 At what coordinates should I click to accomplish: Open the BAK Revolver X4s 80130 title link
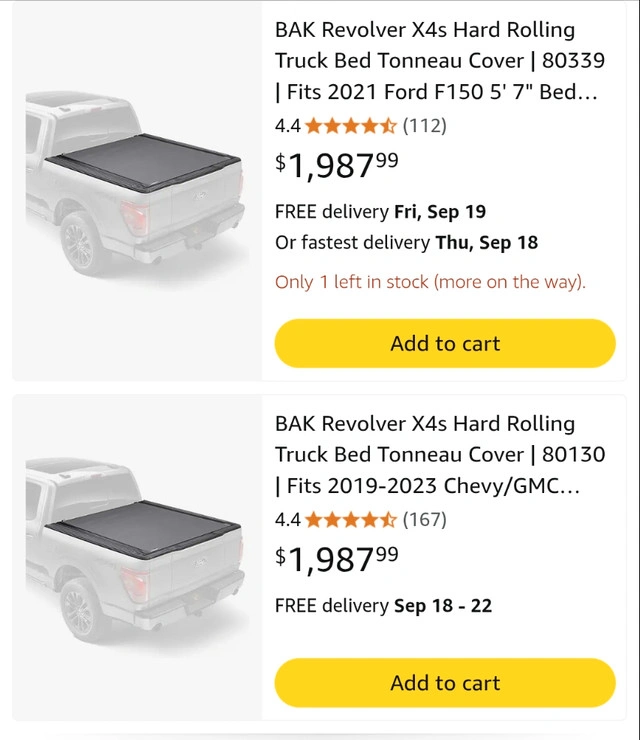point(440,455)
